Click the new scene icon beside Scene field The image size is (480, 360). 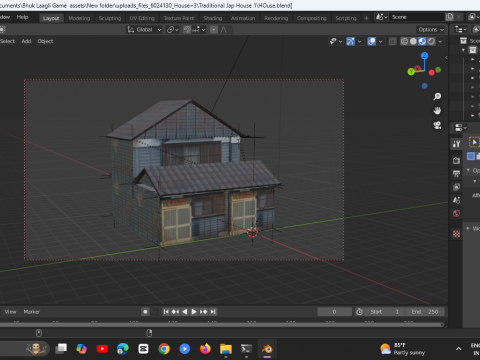click(449, 17)
